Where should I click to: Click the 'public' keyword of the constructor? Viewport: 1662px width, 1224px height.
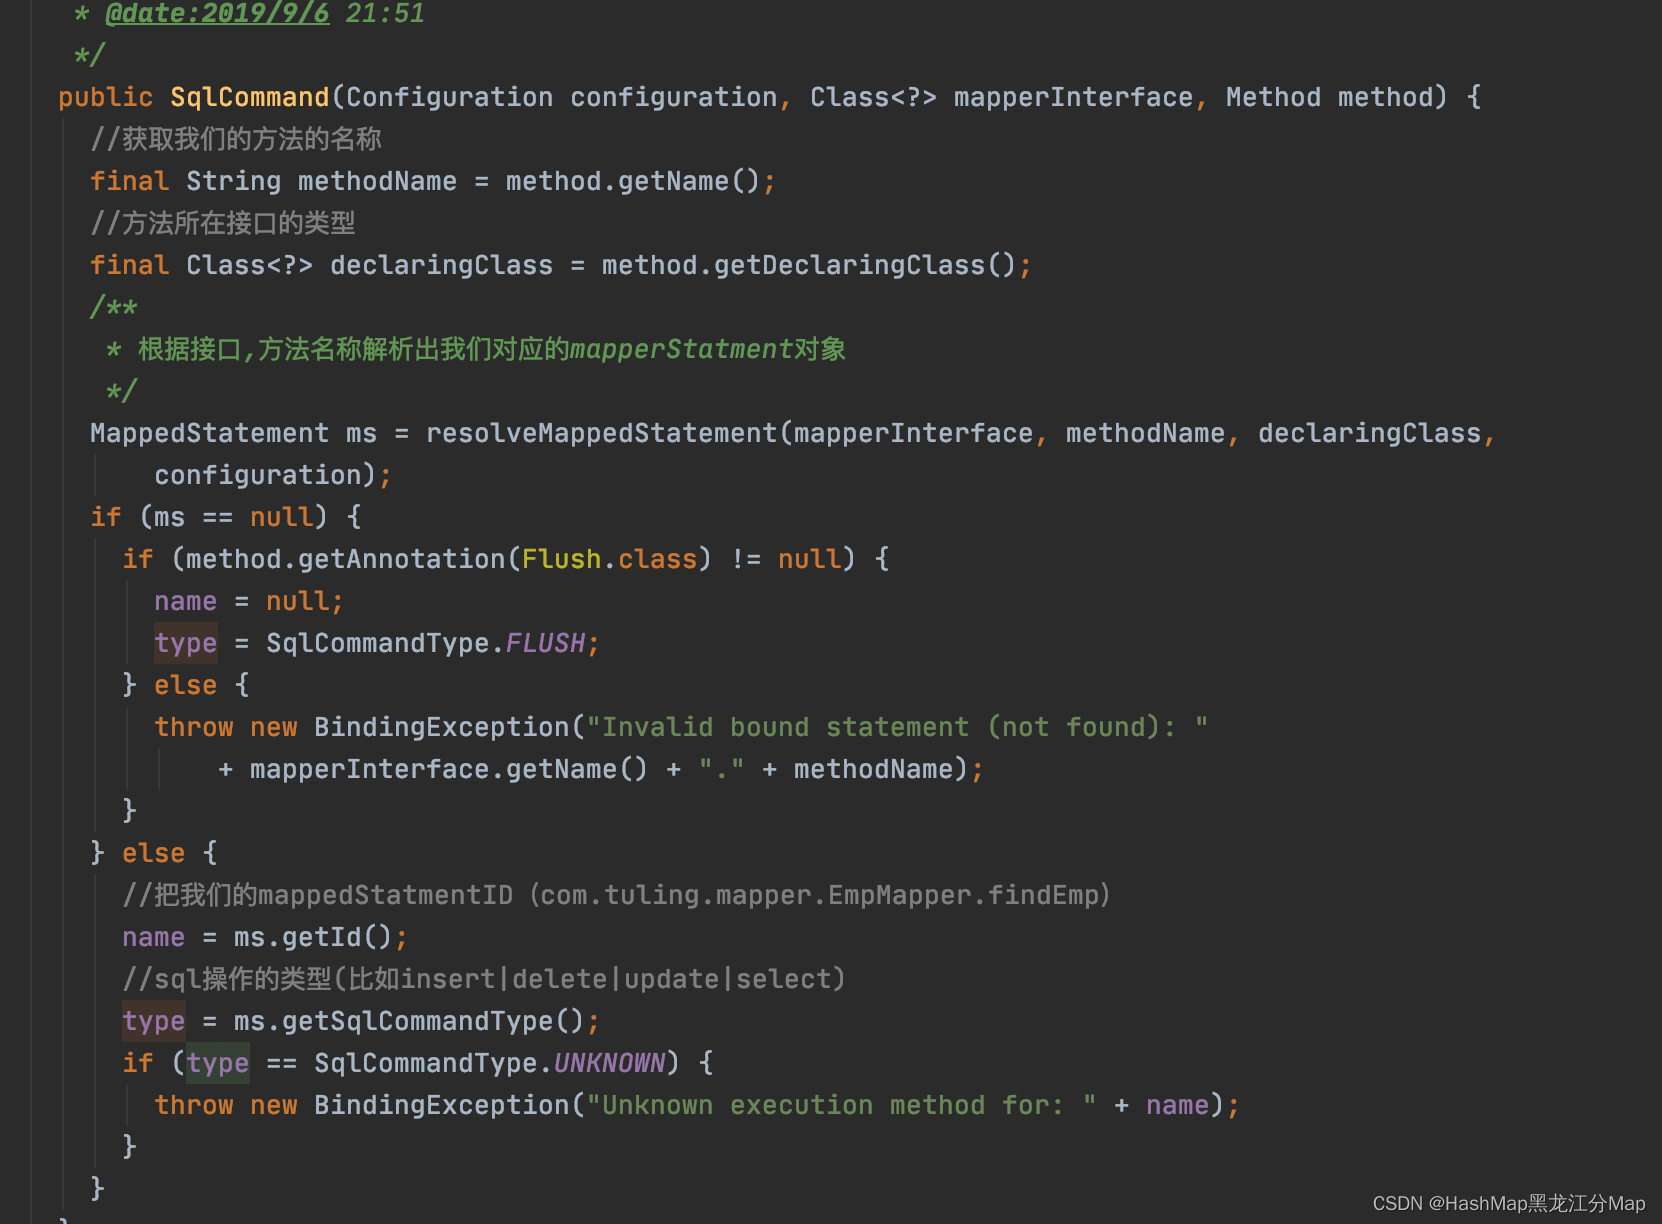[x=105, y=97]
